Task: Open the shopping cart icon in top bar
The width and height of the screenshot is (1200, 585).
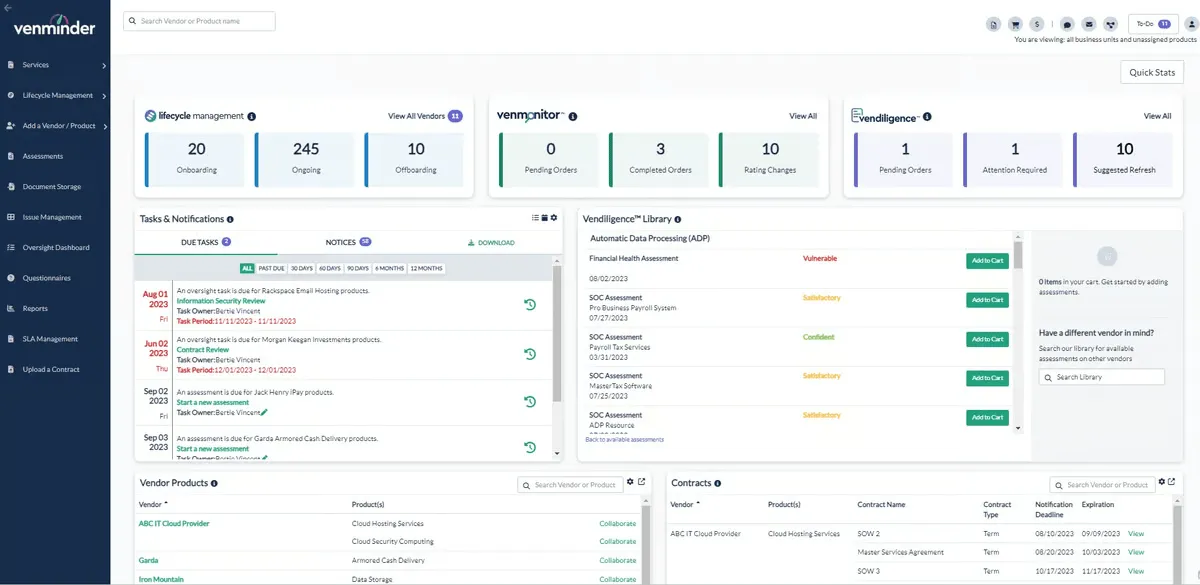Action: [x=1015, y=24]
